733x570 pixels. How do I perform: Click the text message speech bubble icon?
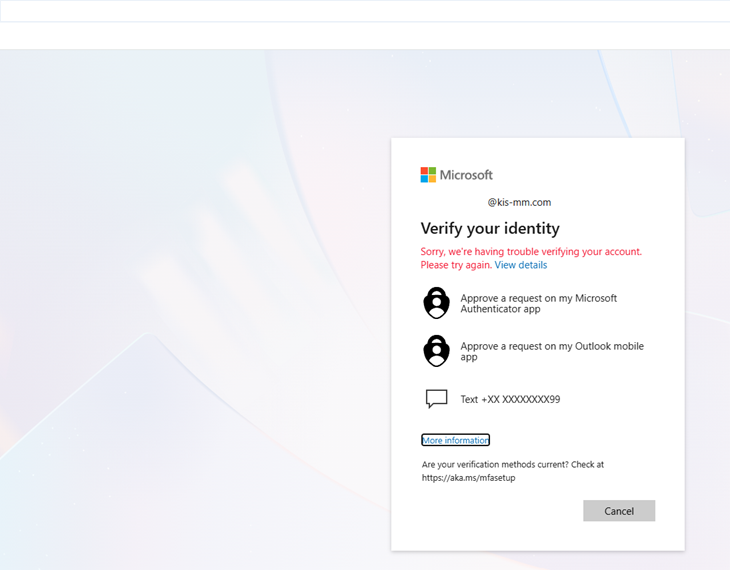point(436,399)
